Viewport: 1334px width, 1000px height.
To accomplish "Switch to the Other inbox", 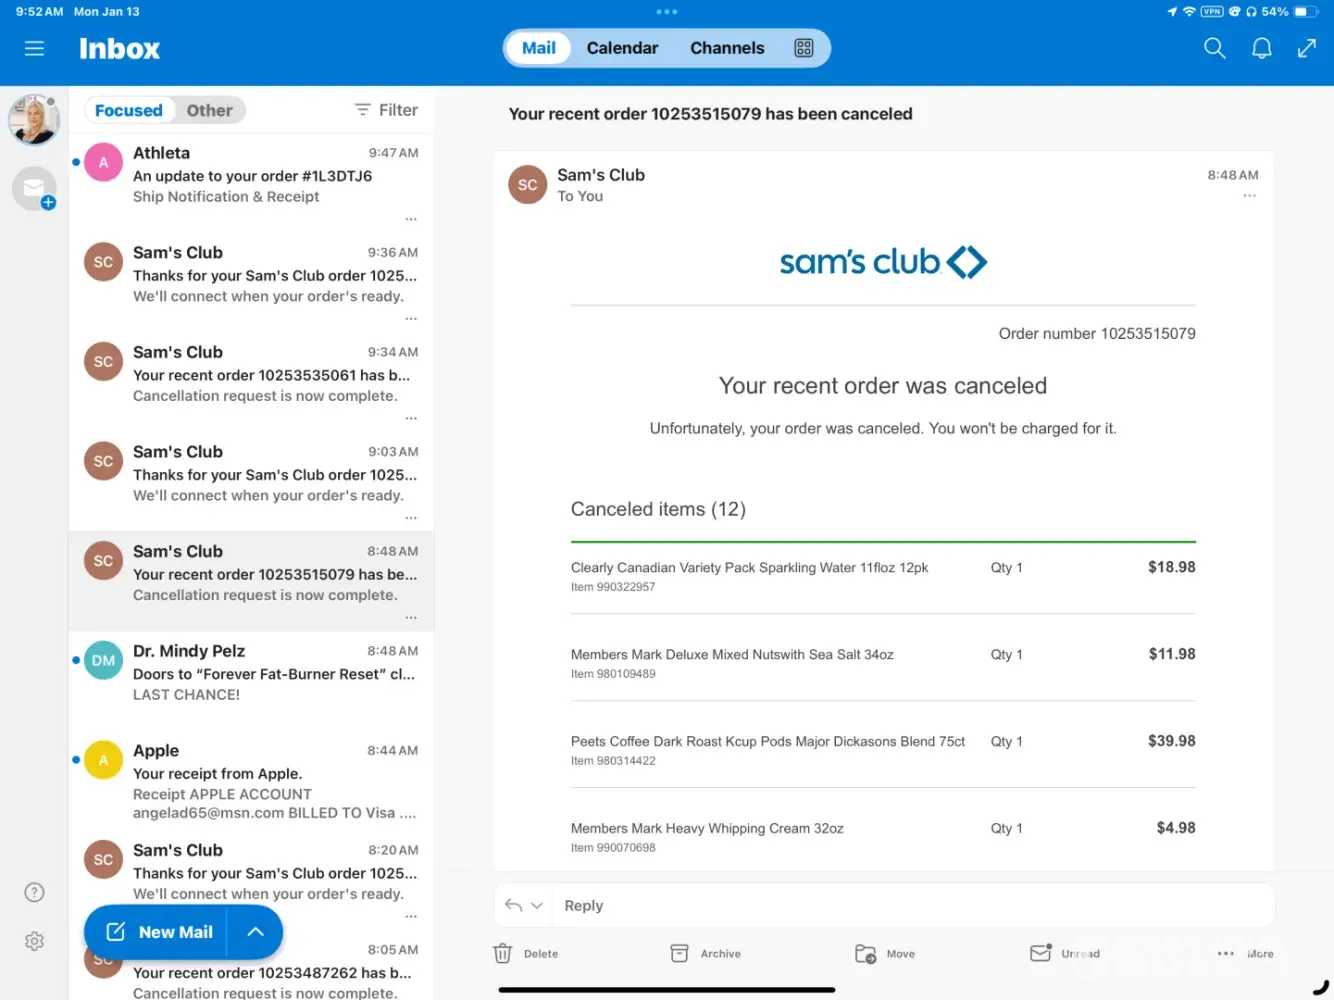I will pyautogui.click(x=209, y=110).
